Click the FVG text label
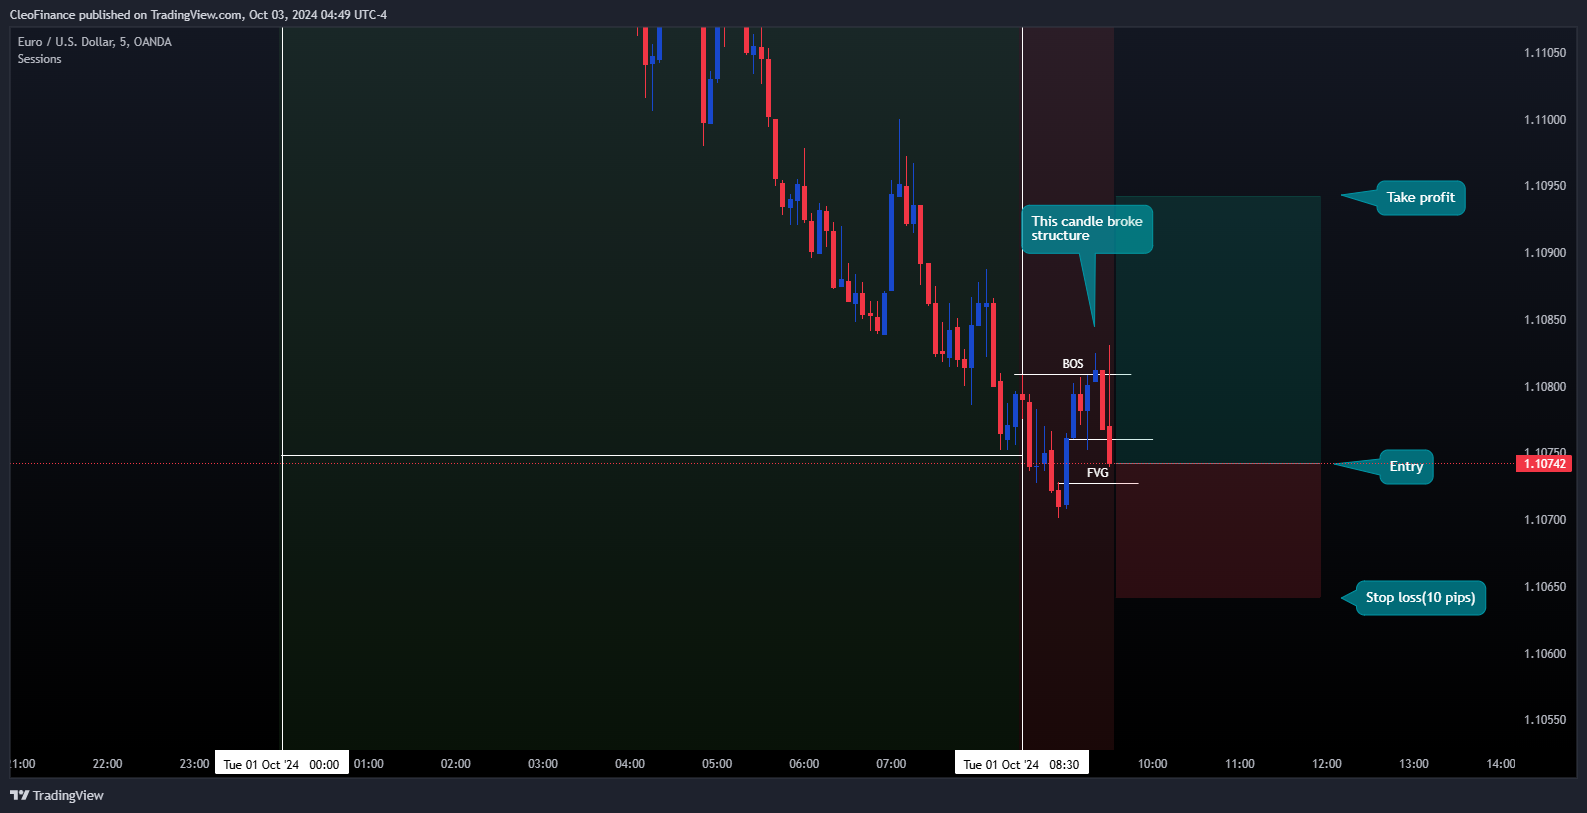Image resolution: width=1587 pixels, height=813 pixels. click(x=1098, y=473)
